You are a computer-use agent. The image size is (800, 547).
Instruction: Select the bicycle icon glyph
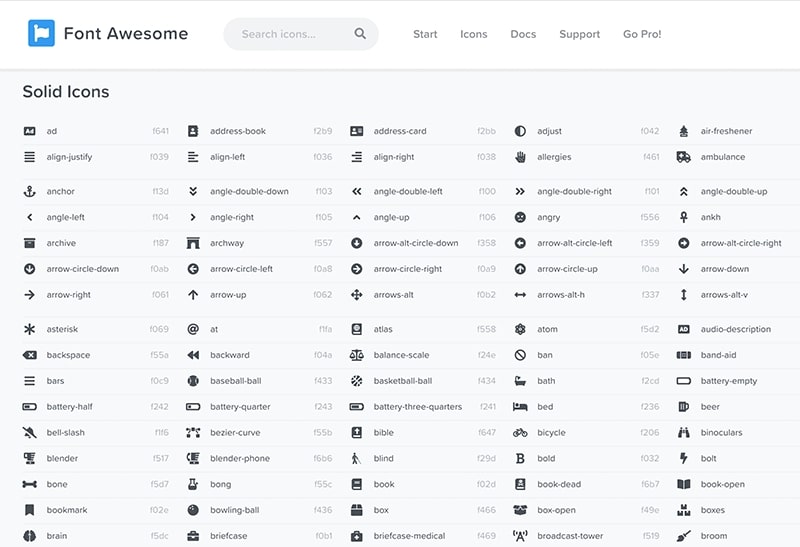(x=520, y=433)
